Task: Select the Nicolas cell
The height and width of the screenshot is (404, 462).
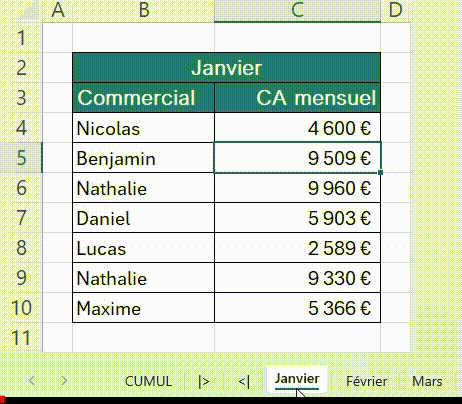Action: [143, 128]
